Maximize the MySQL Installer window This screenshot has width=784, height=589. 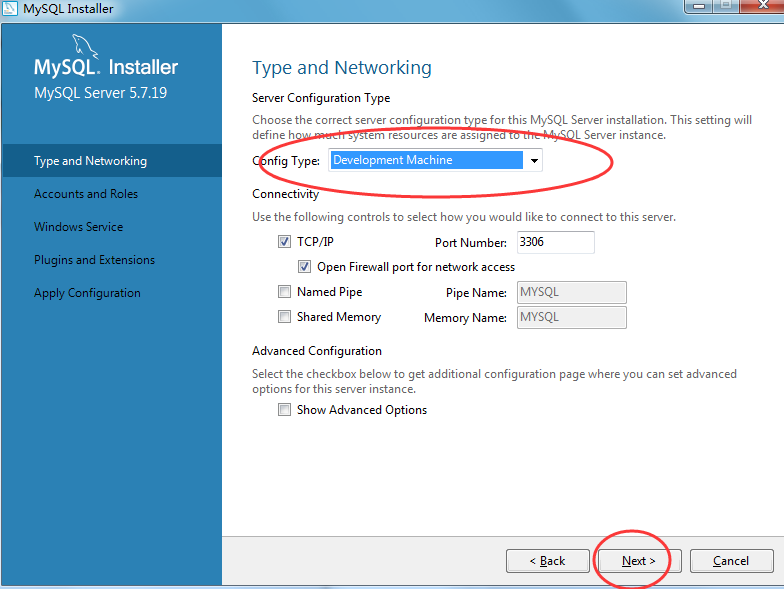pyautogui.click(x=726, y=6)
